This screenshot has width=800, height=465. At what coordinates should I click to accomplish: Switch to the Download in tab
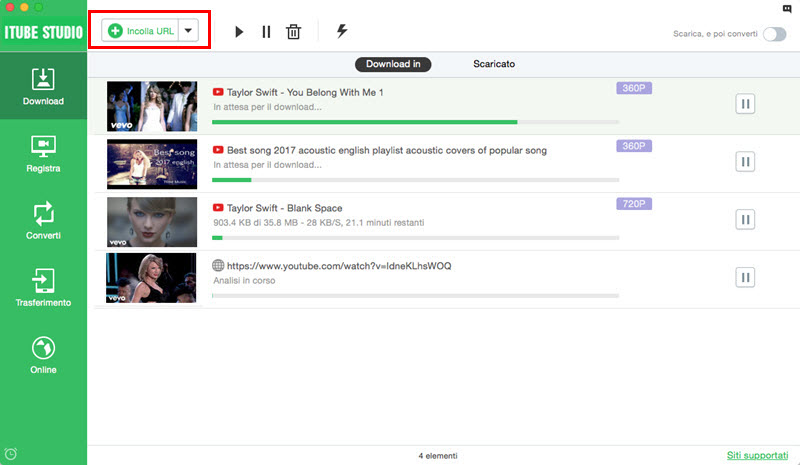[x=393, y=64]
